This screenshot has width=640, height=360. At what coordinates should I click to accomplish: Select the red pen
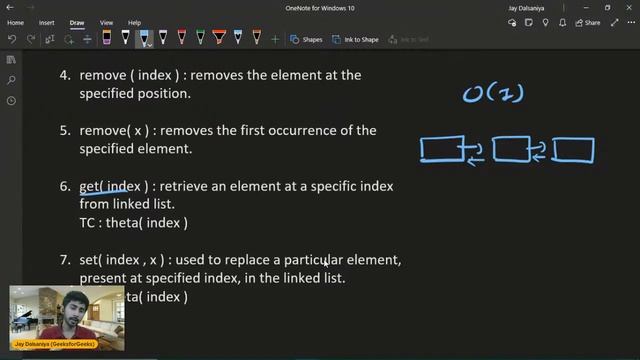pos(182,37)
